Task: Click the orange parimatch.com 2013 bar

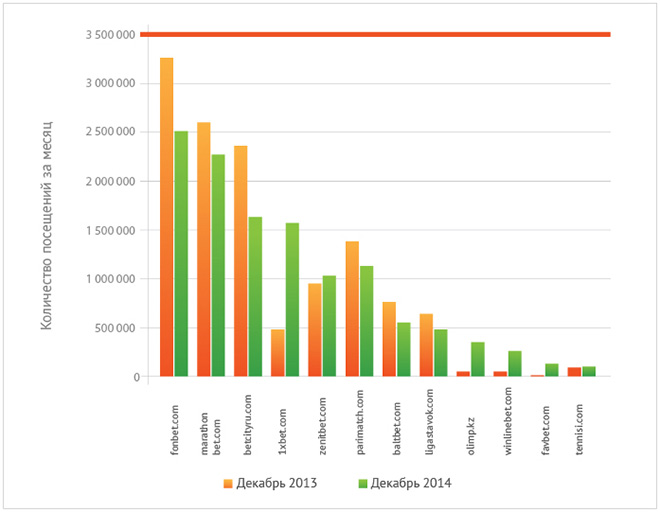Action: 352,309
